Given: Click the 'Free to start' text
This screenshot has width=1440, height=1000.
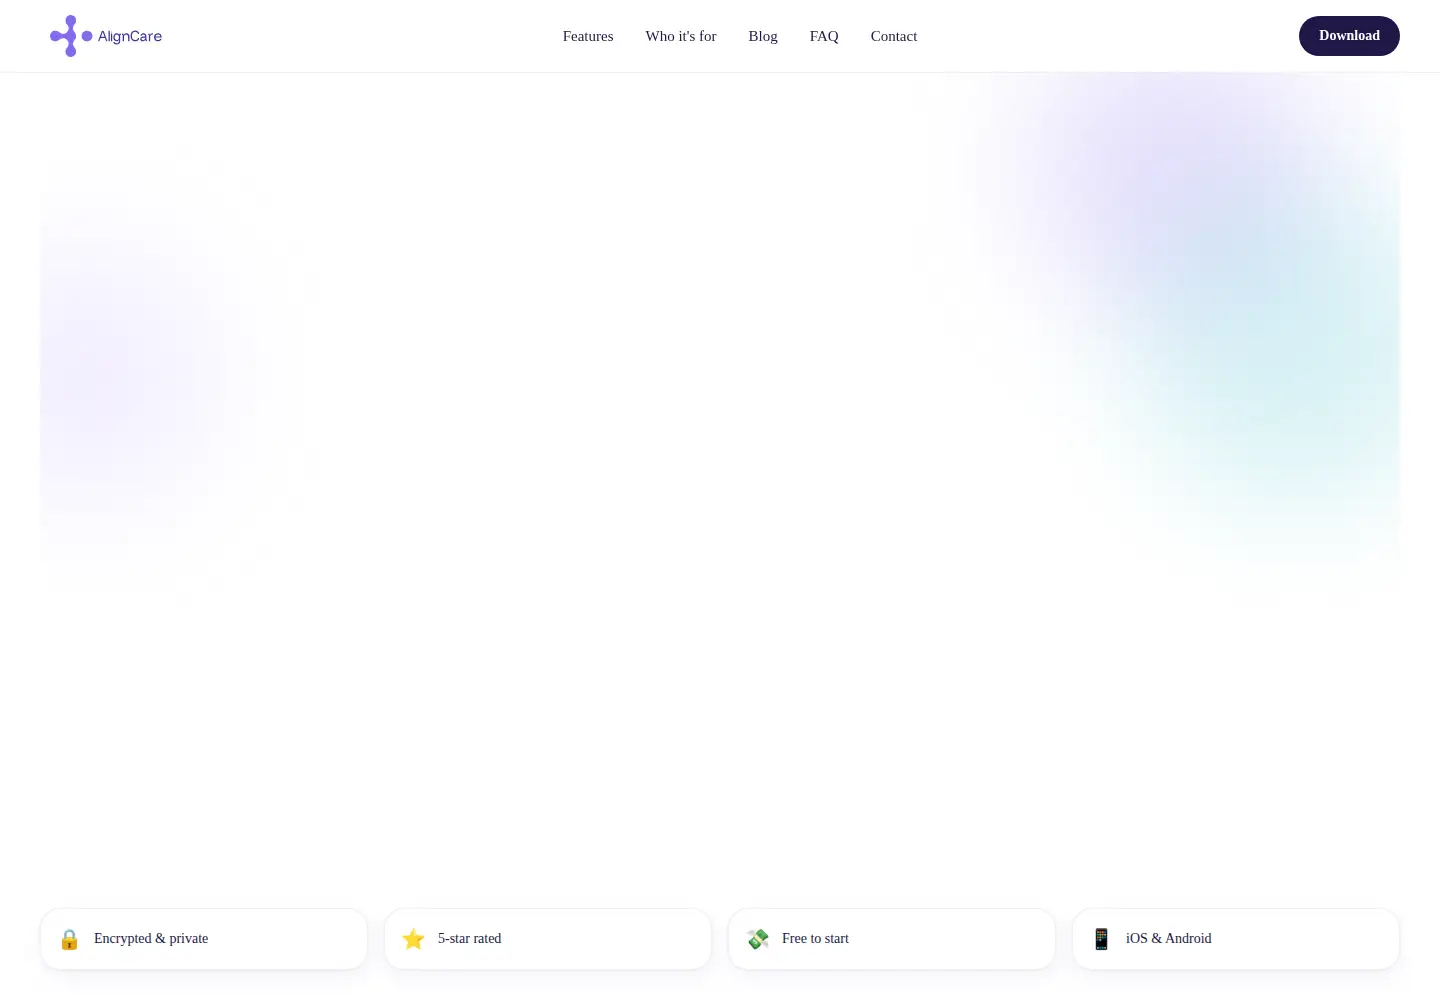Looking at the screenshot, I should point(815,938).
